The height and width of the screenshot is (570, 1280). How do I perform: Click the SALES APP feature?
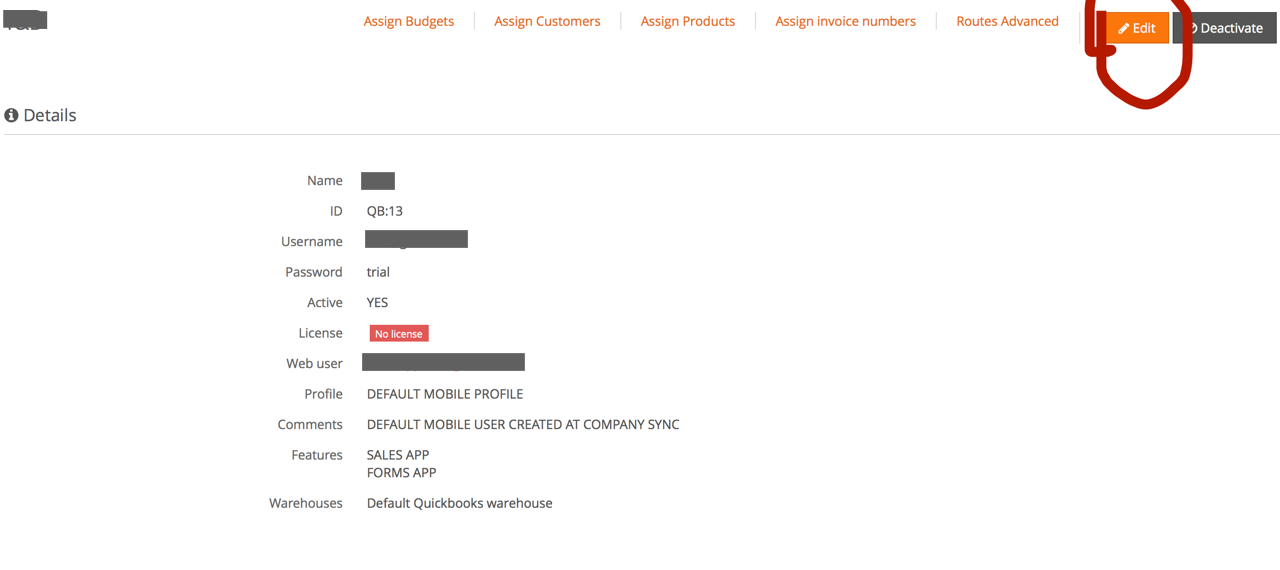pyautogui.click(x=398, y=455)
